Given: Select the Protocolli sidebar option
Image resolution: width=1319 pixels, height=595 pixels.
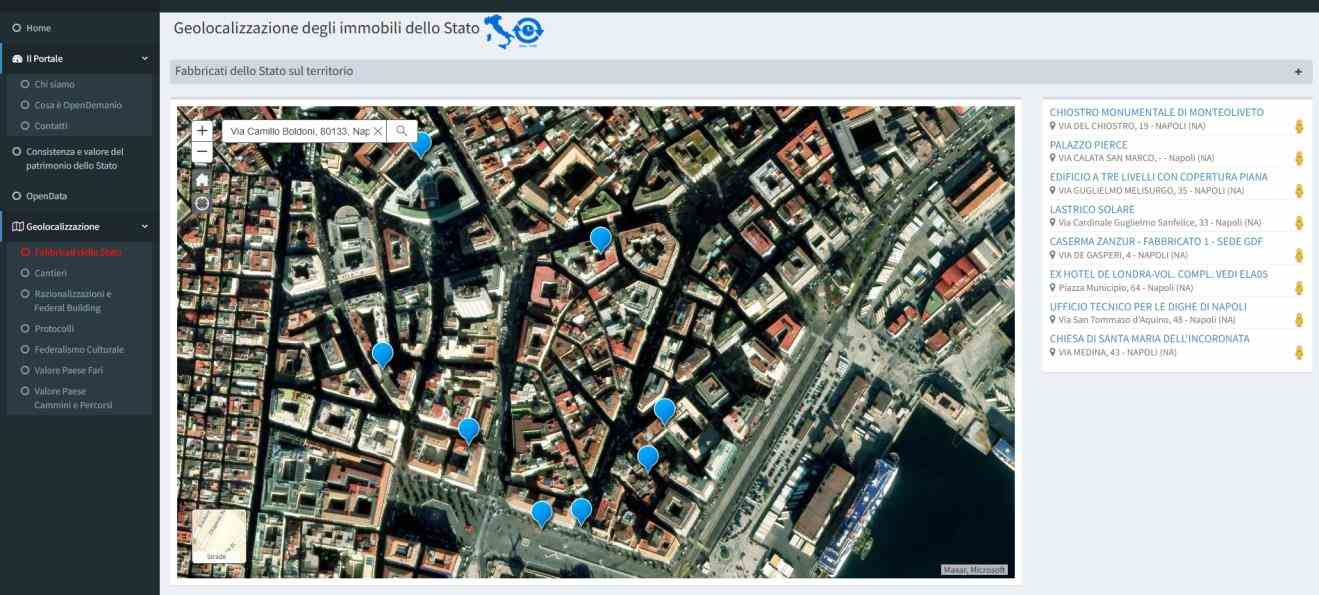Looking at the screenshot, I should (x=54, y=328).
